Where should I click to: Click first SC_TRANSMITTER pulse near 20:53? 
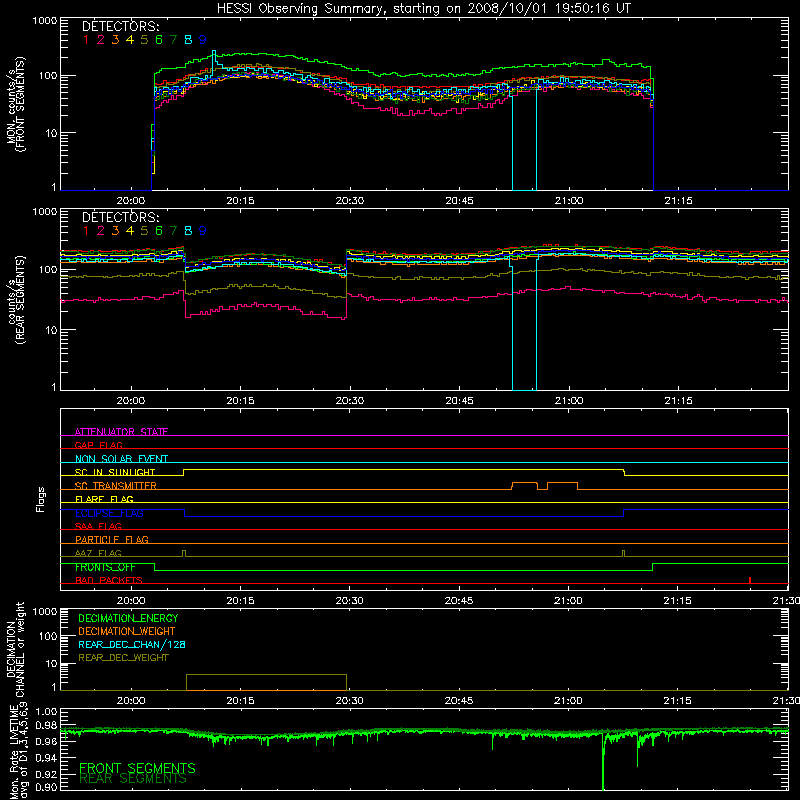(524, 485)
